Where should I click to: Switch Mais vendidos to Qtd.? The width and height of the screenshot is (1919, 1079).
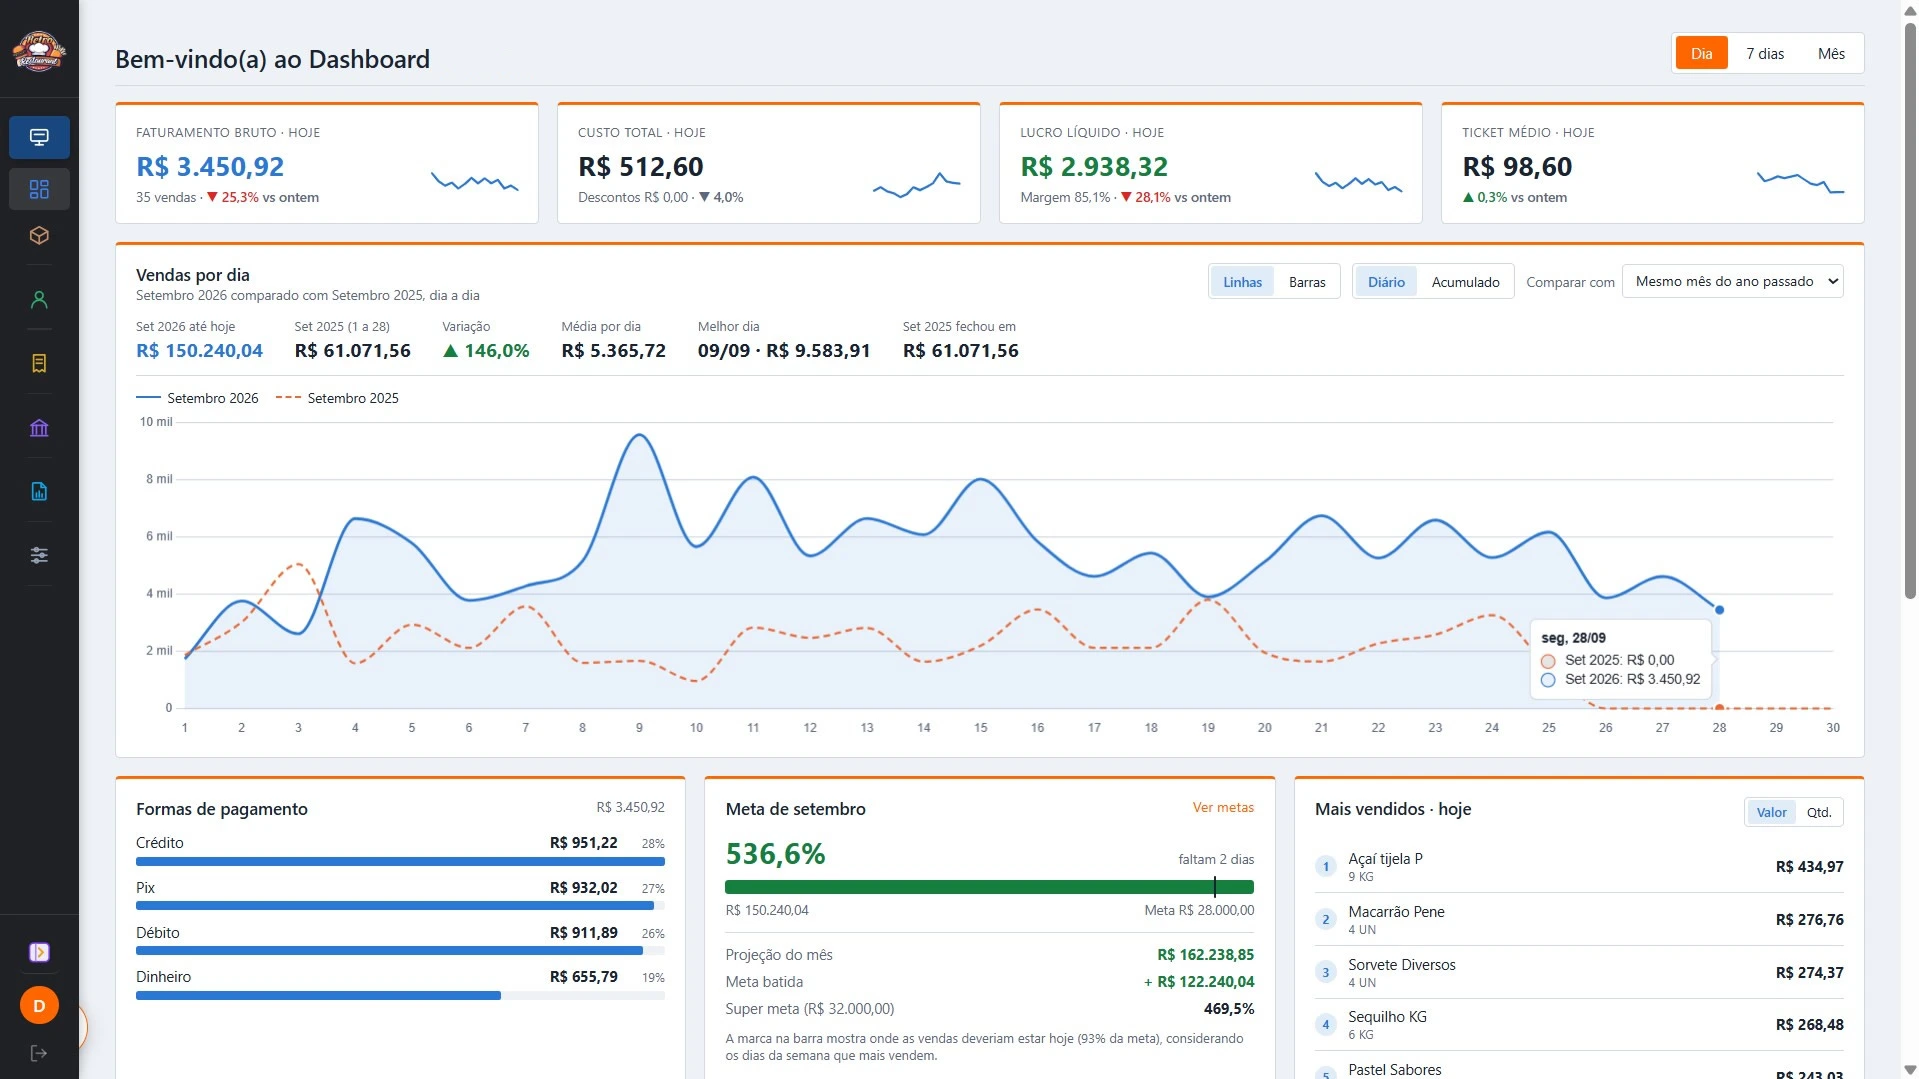click(x=1819, y=812)
